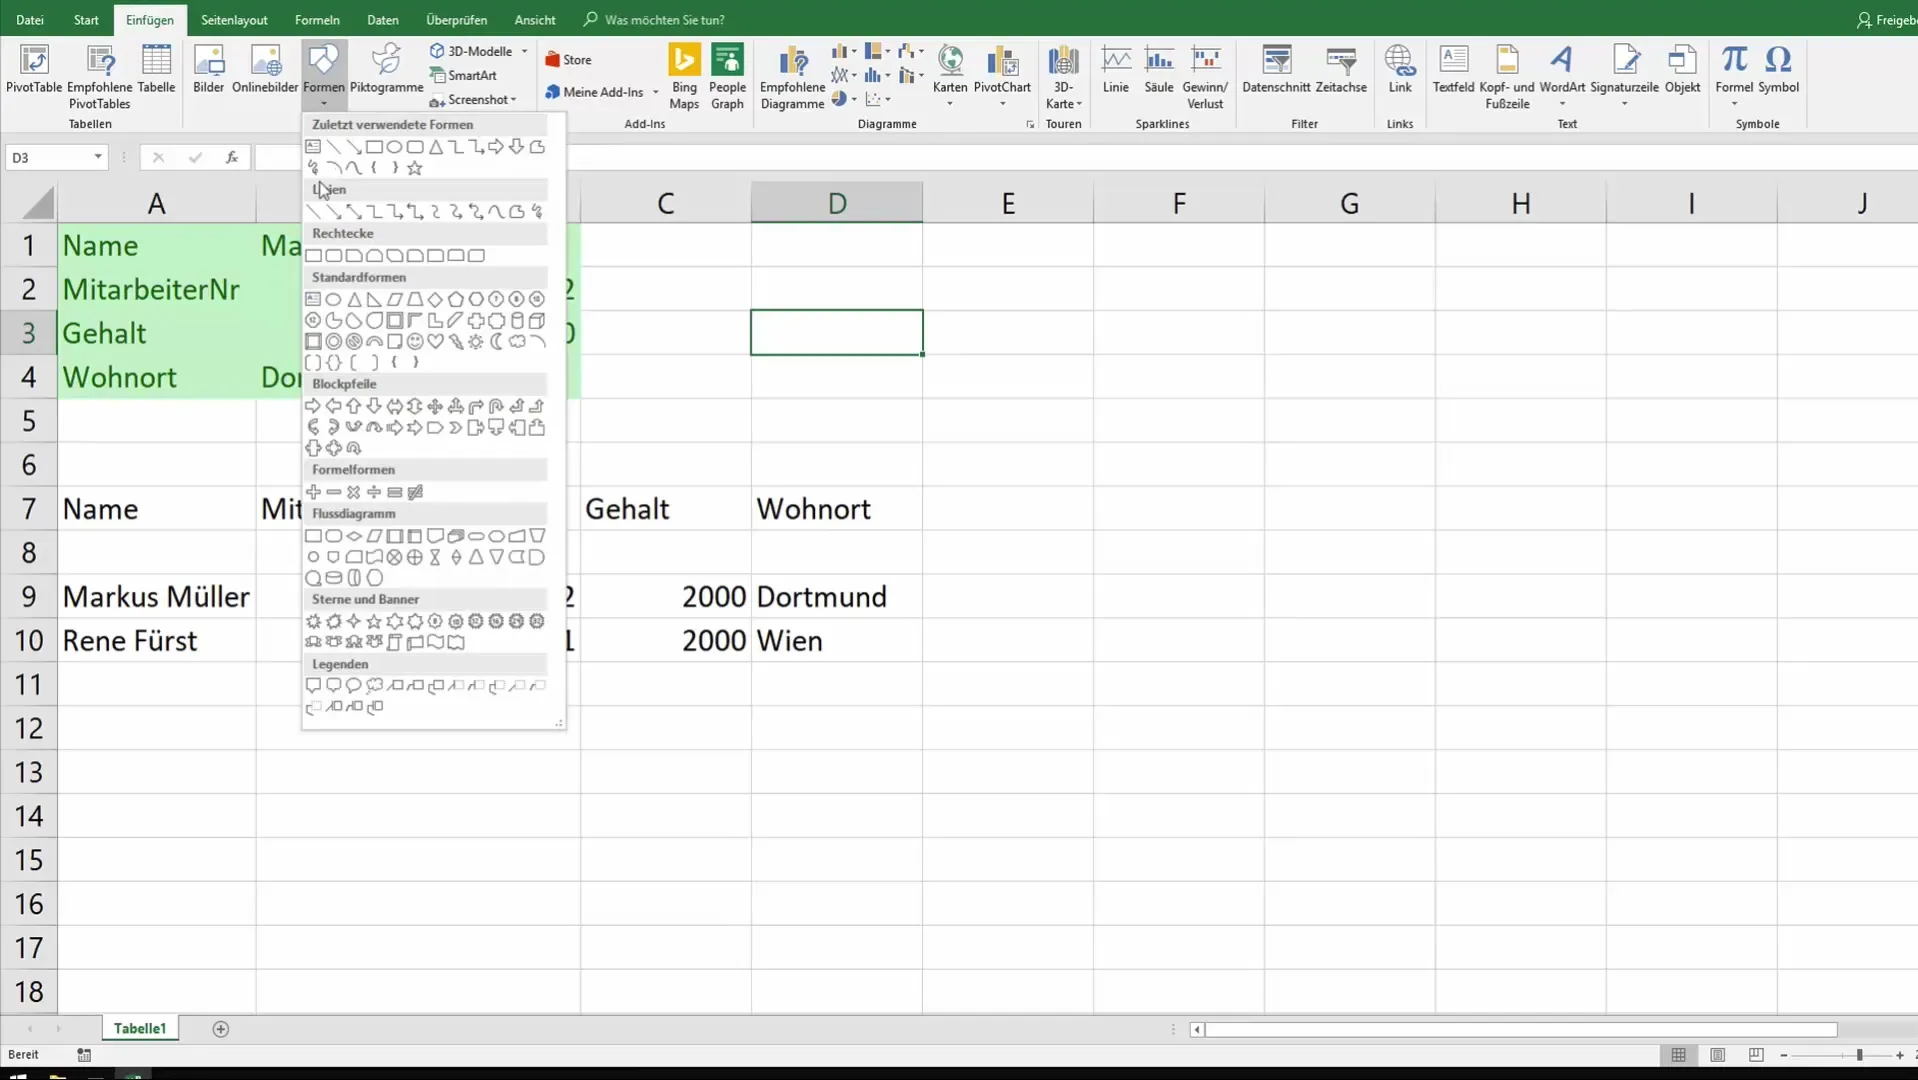Select the plus sign in Formelformen
This screenshot has height=1080, width=1918.
click(313, 492)
